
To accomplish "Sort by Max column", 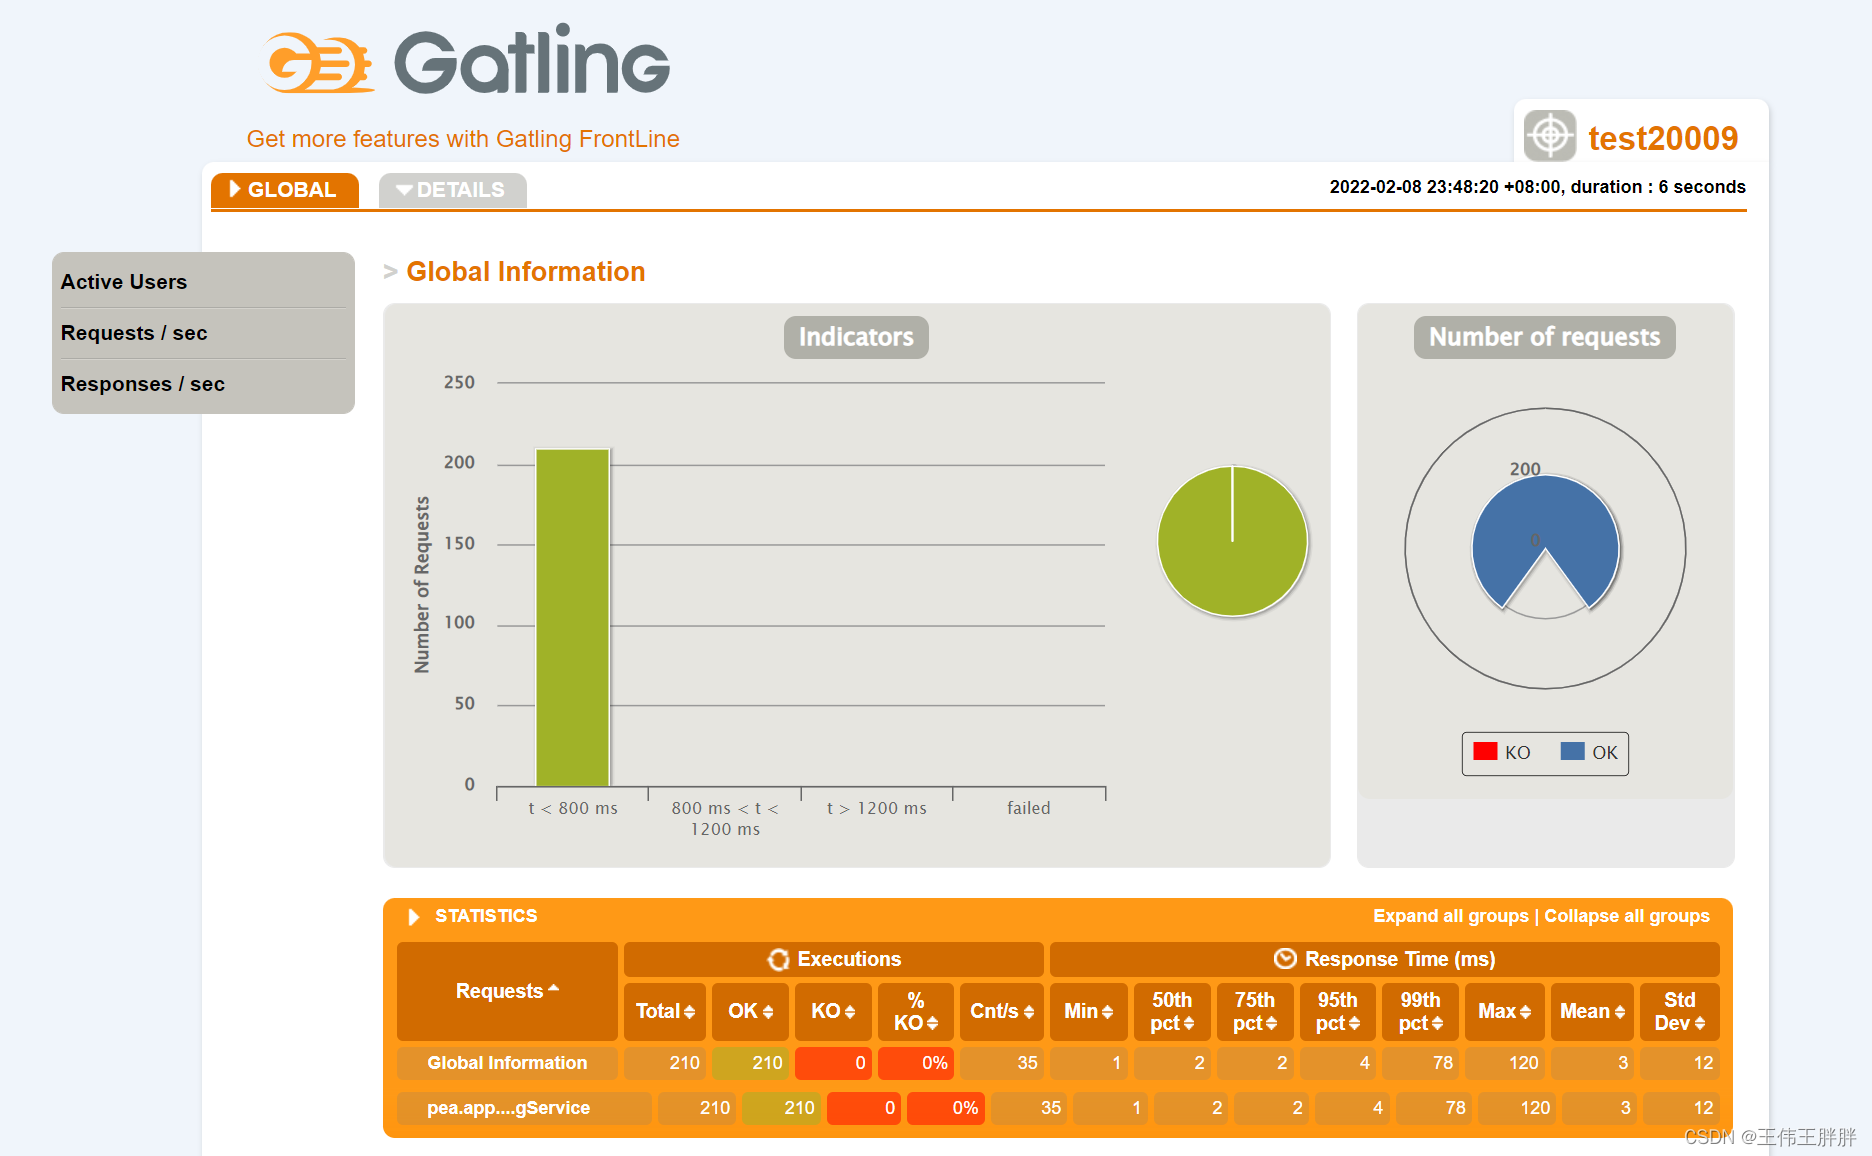I will pyautogui.click(x=1505, y=1011).
